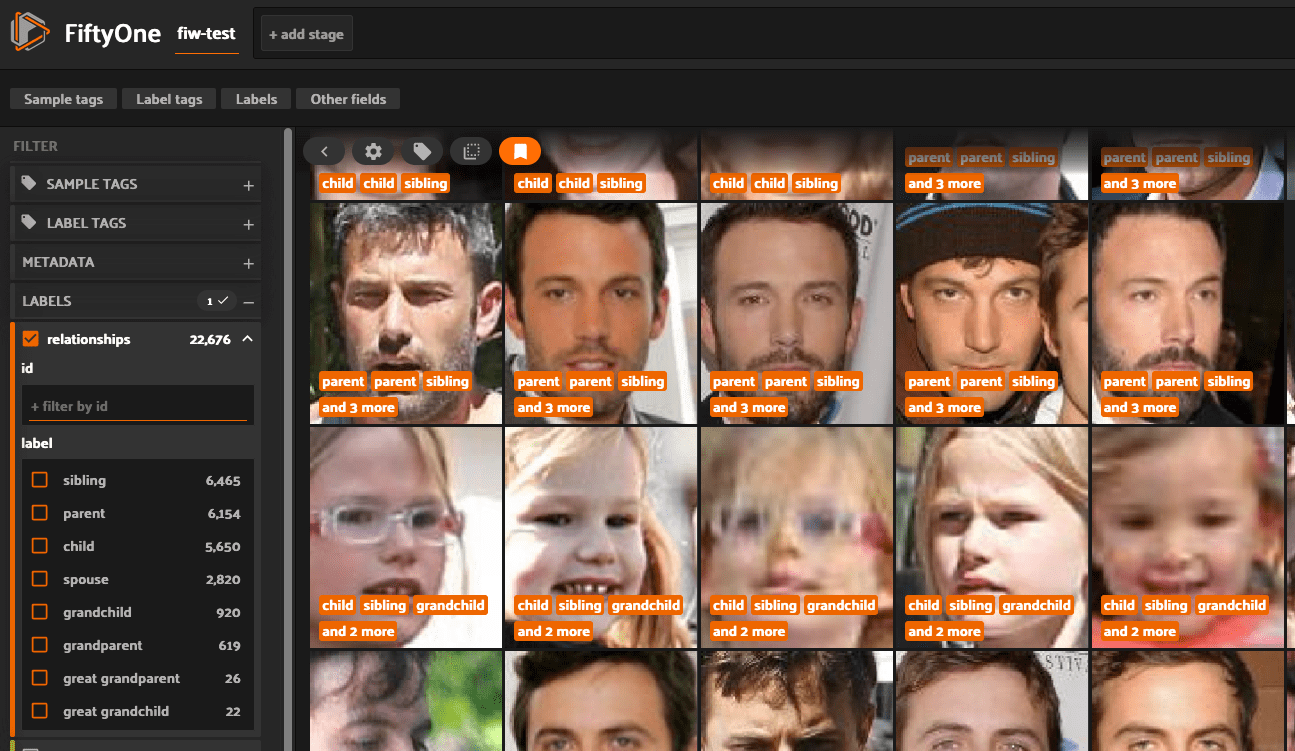Clear the Labels selected count badge
The width and height of the screenshot is (1295, 751).
point(215,301)
